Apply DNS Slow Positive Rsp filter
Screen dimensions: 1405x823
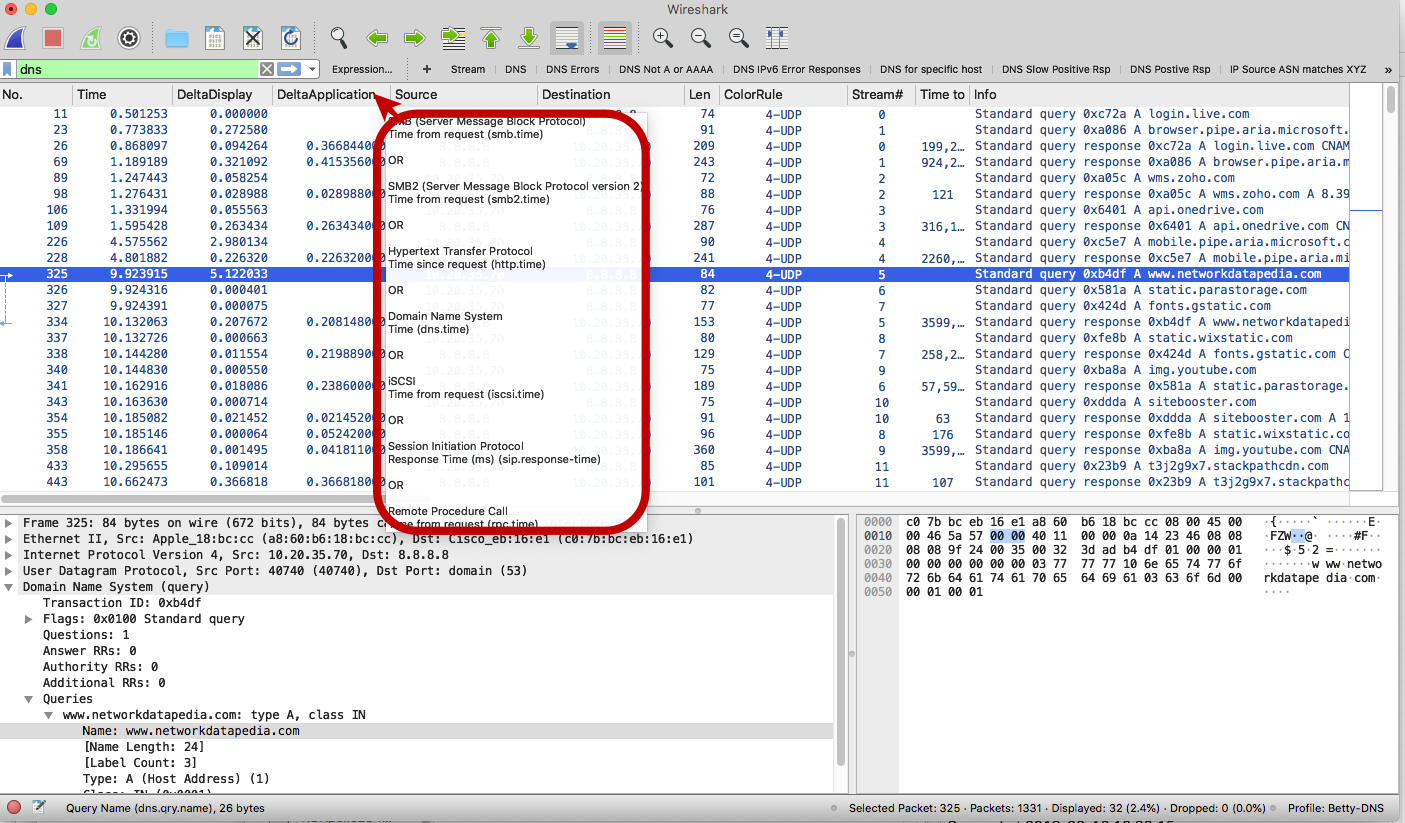(1056, 69)
